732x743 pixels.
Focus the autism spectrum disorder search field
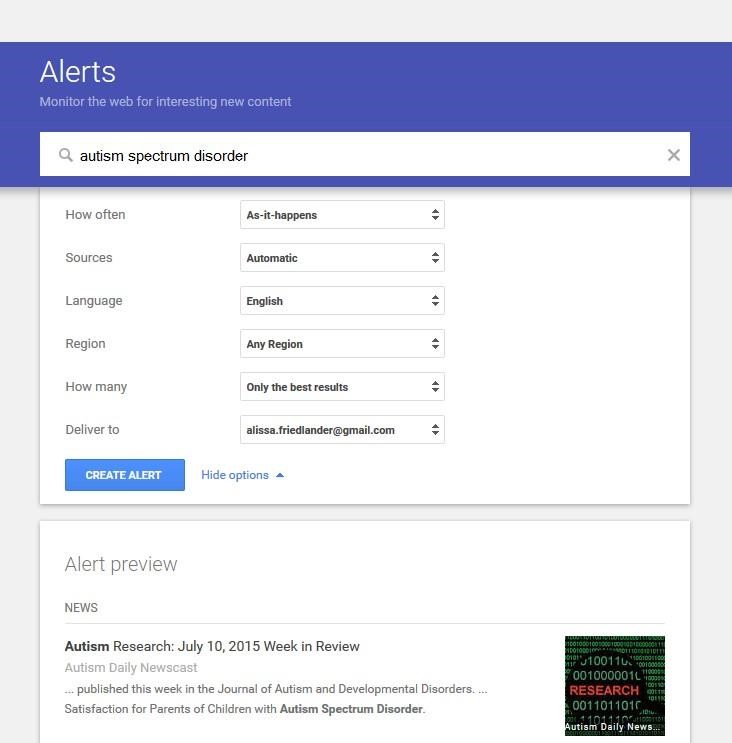(360, 155)
